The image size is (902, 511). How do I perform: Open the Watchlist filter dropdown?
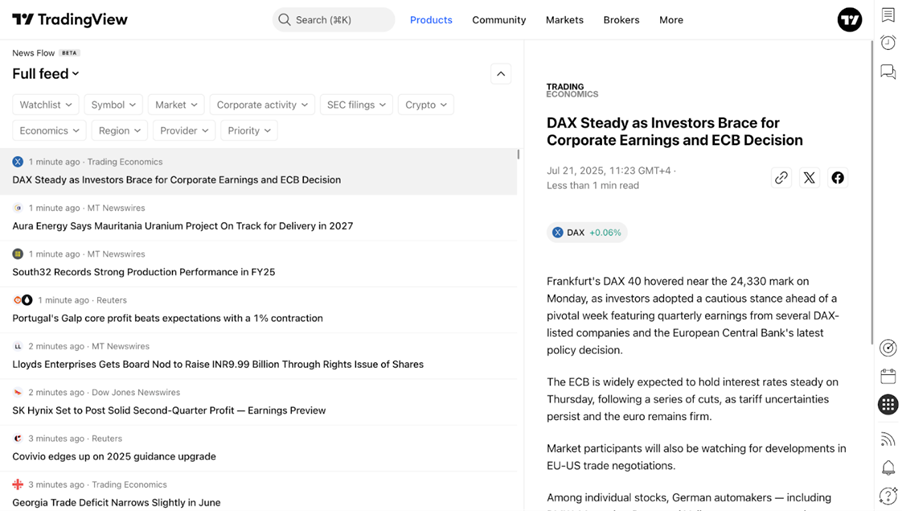(45, 105)
